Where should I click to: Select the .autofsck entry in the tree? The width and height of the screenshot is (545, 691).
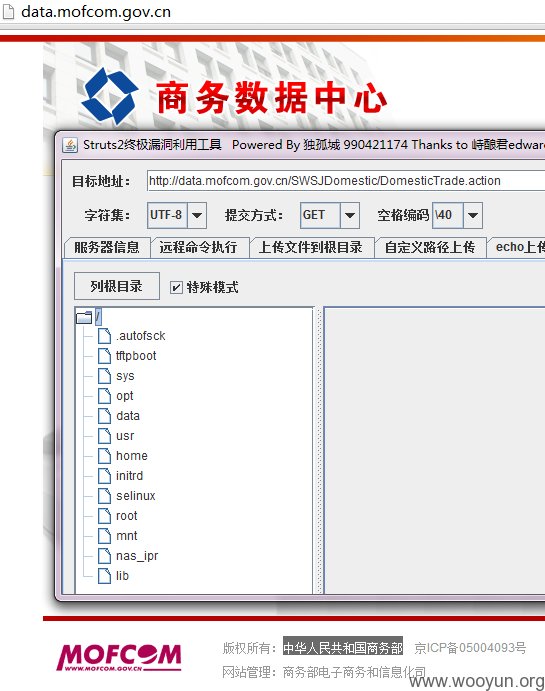coord(141,336)
